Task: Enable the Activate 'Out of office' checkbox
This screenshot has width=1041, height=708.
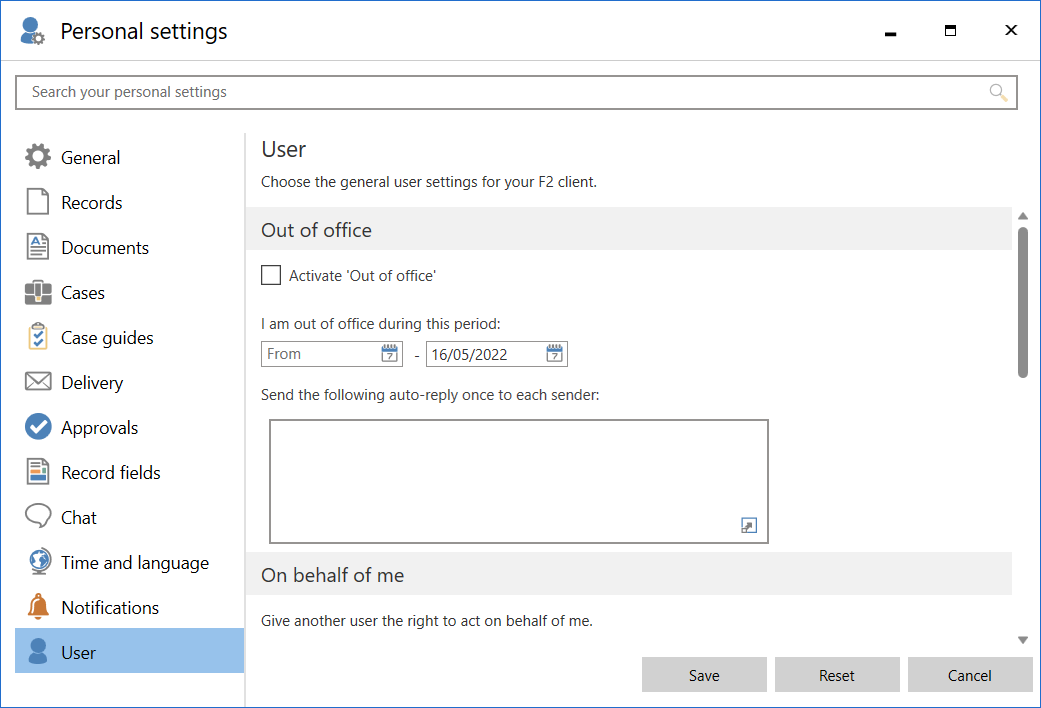Action: pos(271,275)
